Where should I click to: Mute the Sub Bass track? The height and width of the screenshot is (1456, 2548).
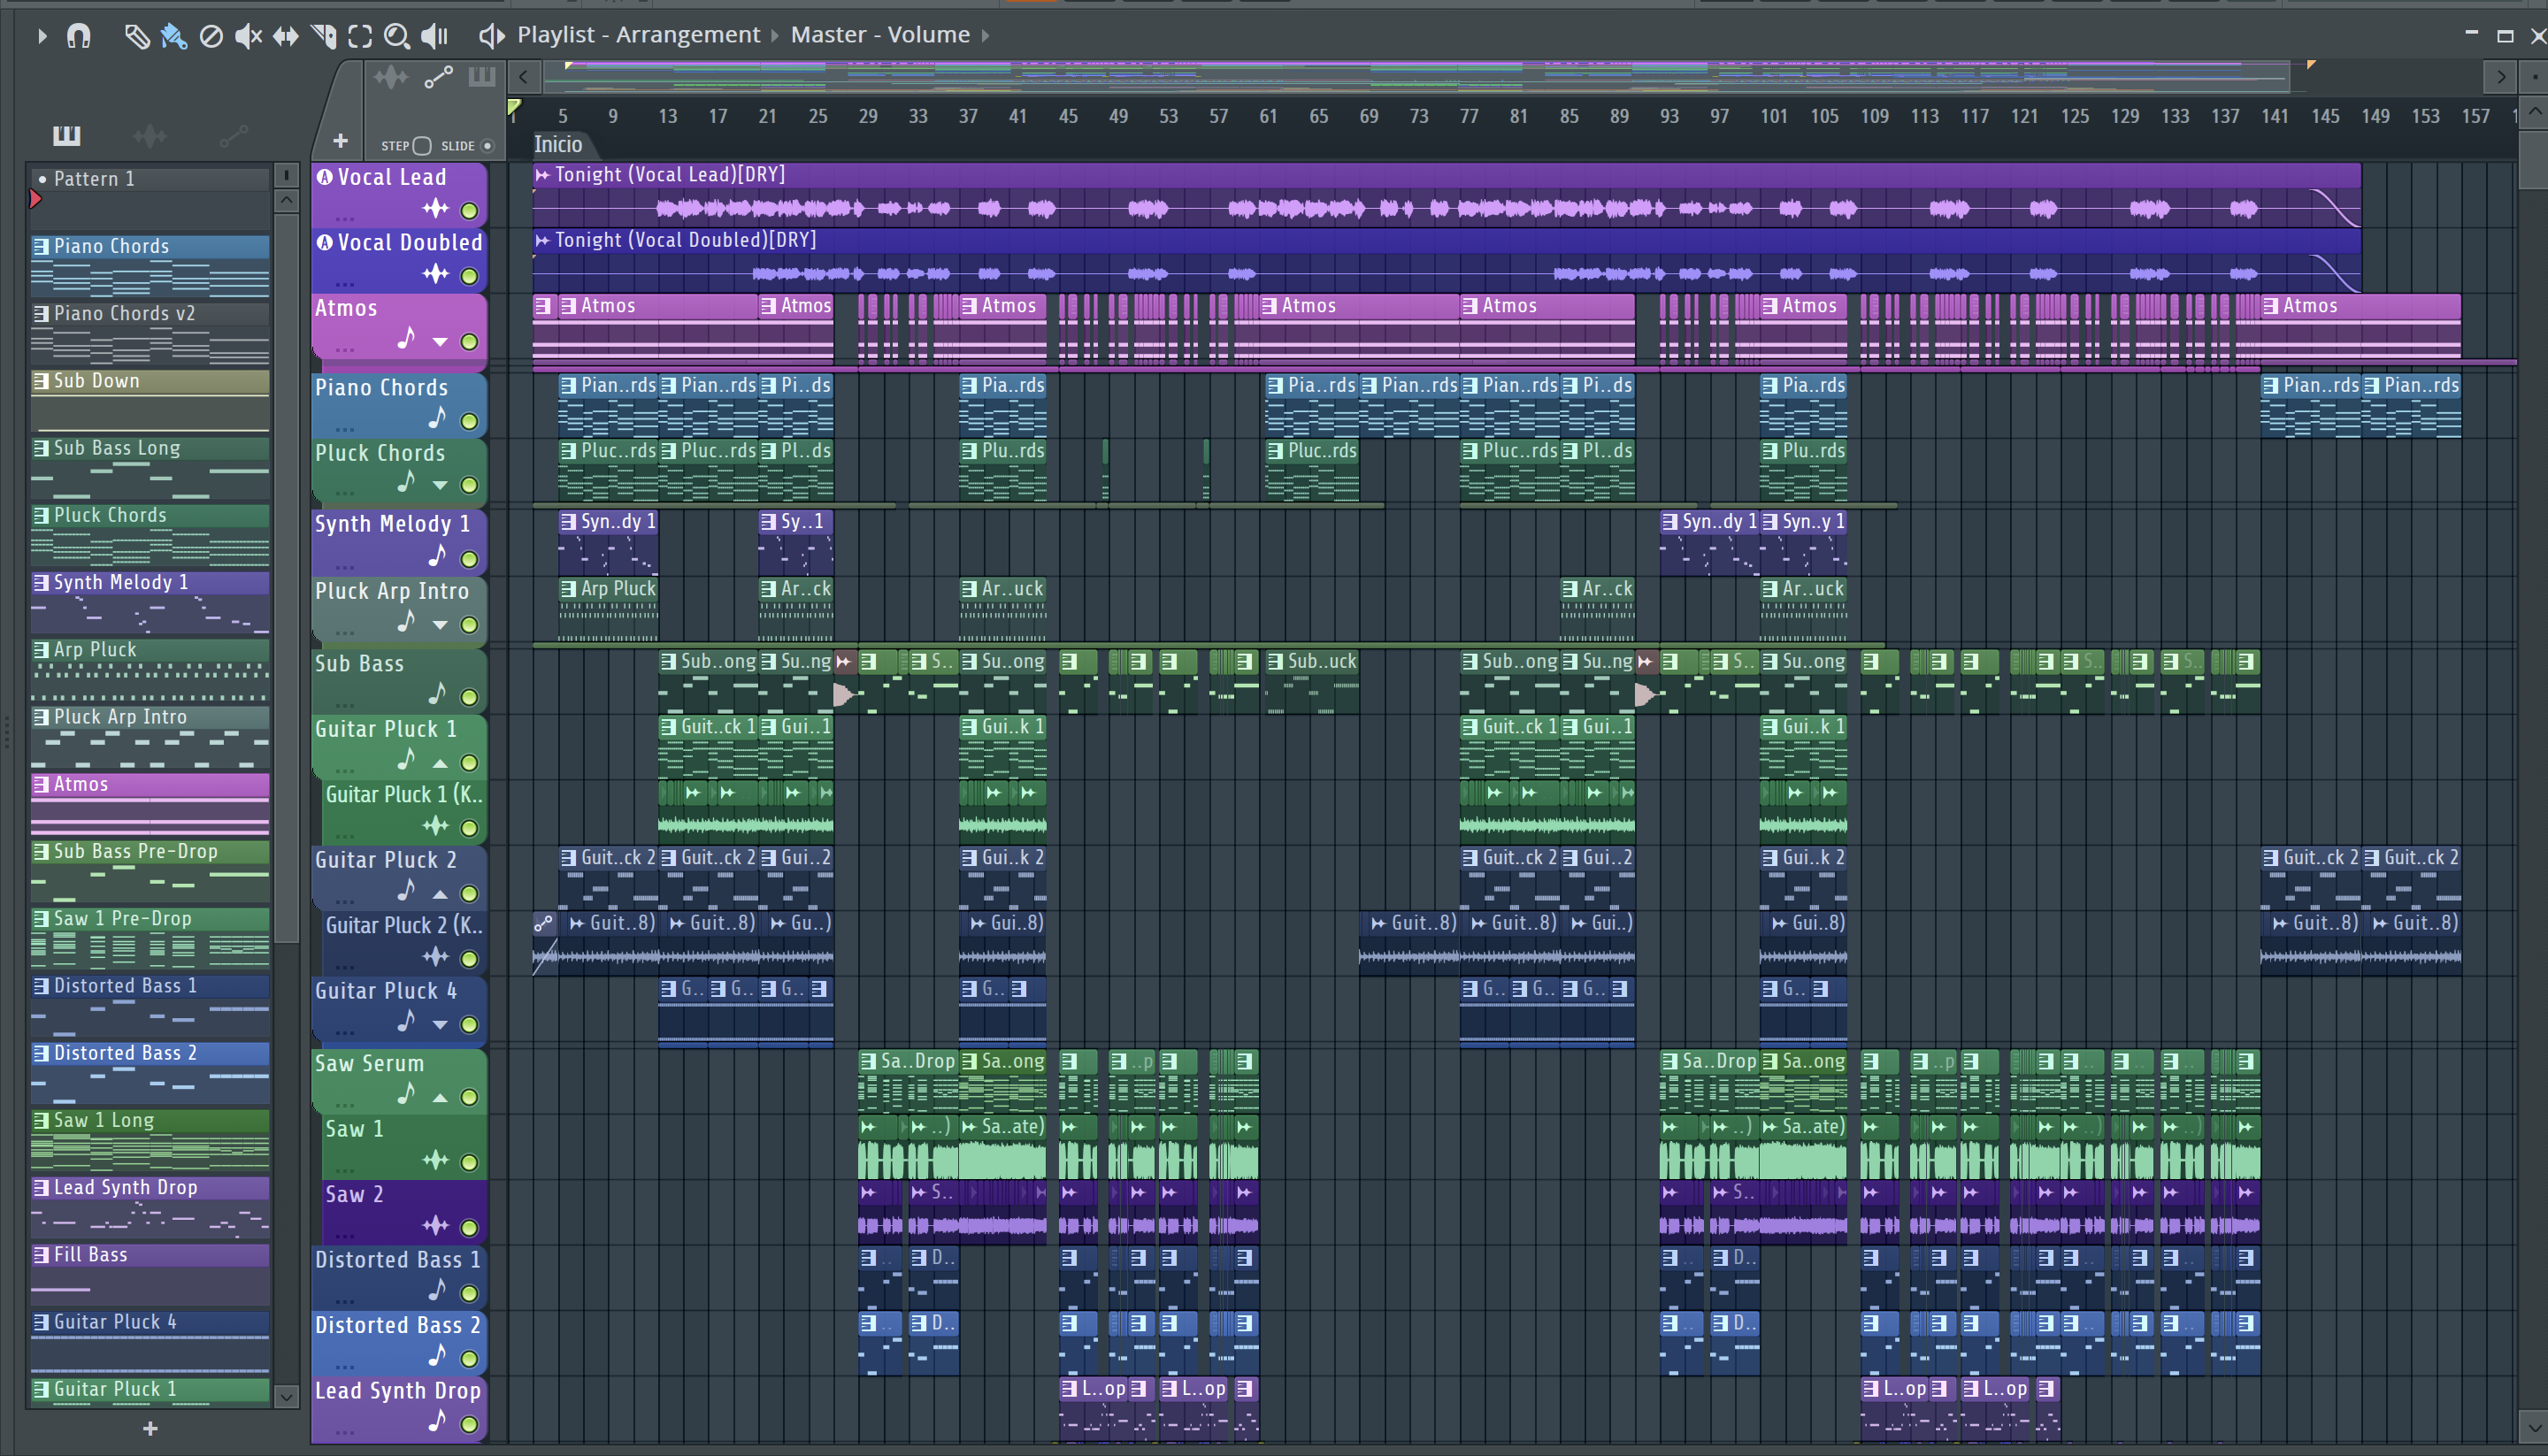(469, 697)
